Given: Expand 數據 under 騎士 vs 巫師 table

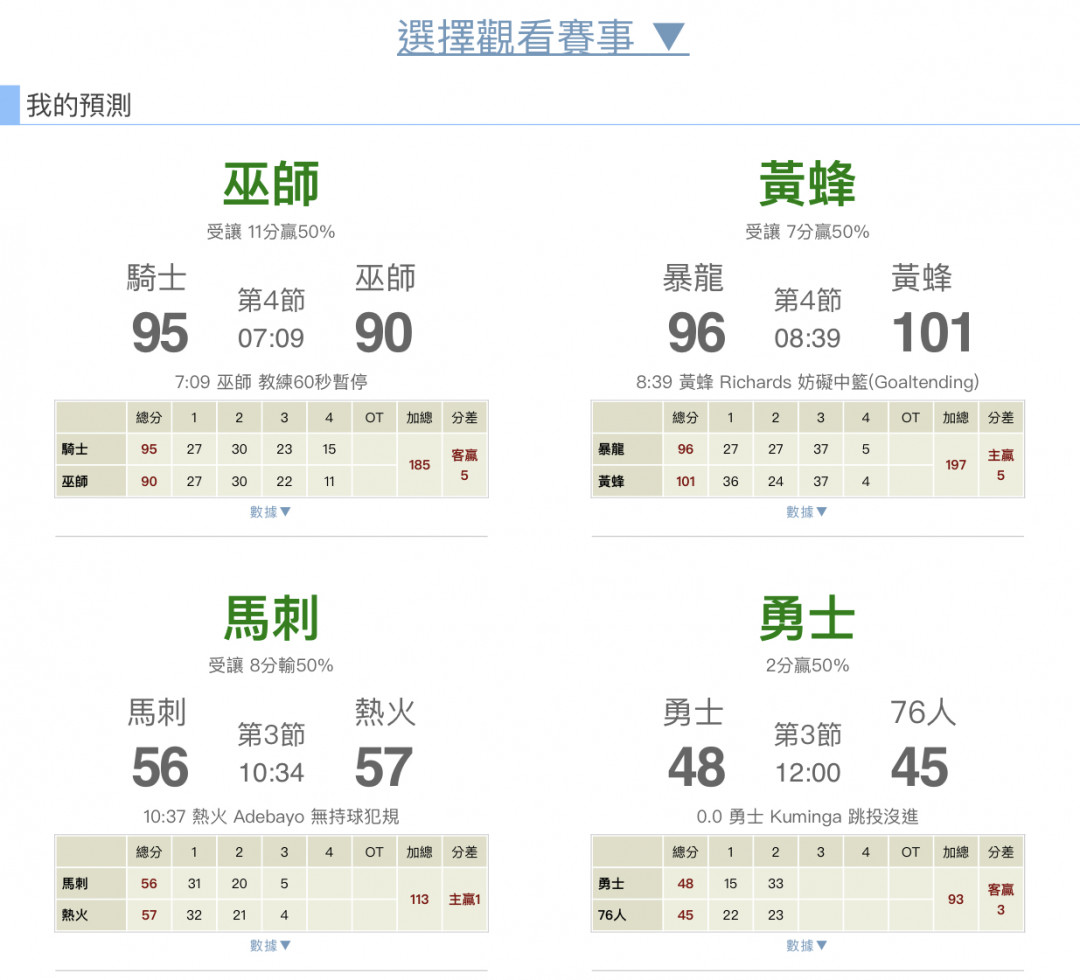Looking at the screenshot, I should point(270,512).
